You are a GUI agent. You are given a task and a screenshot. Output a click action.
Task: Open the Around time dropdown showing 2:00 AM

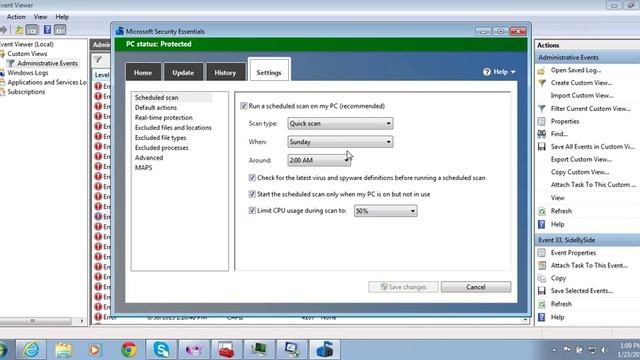(319, 160)
